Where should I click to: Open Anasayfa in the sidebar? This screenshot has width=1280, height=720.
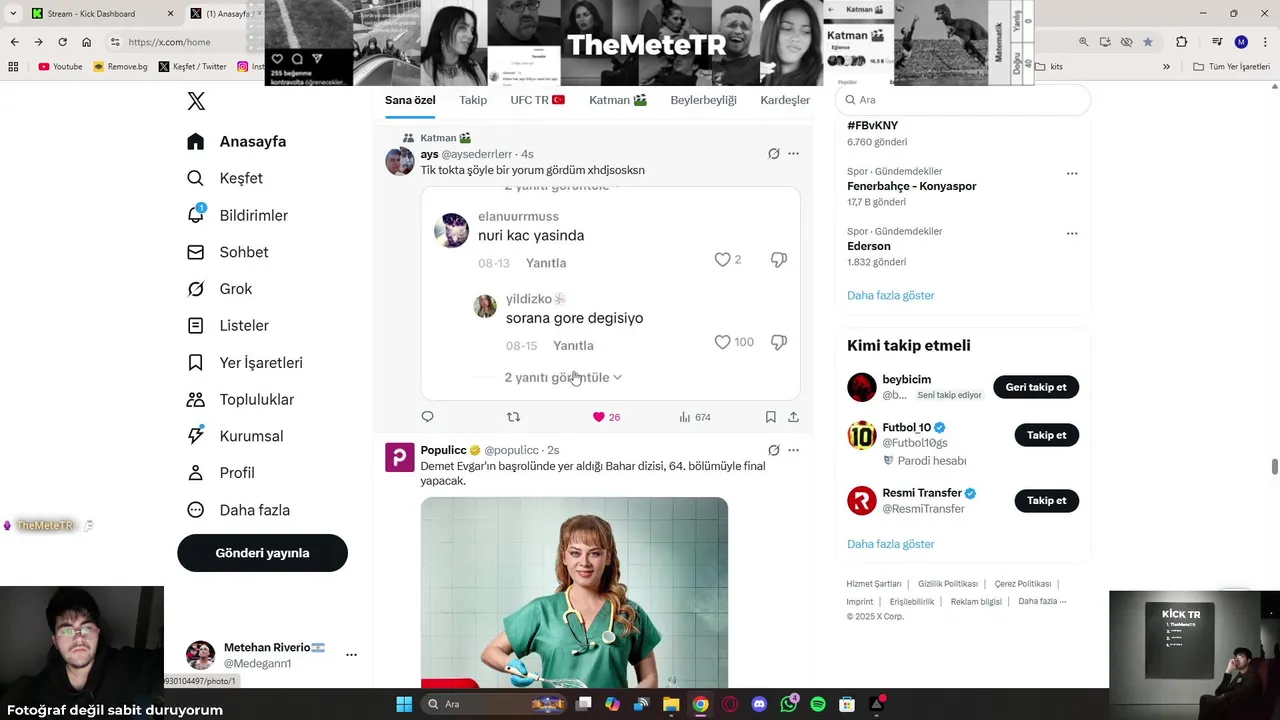pyautogui.click(x=237, y=142)
